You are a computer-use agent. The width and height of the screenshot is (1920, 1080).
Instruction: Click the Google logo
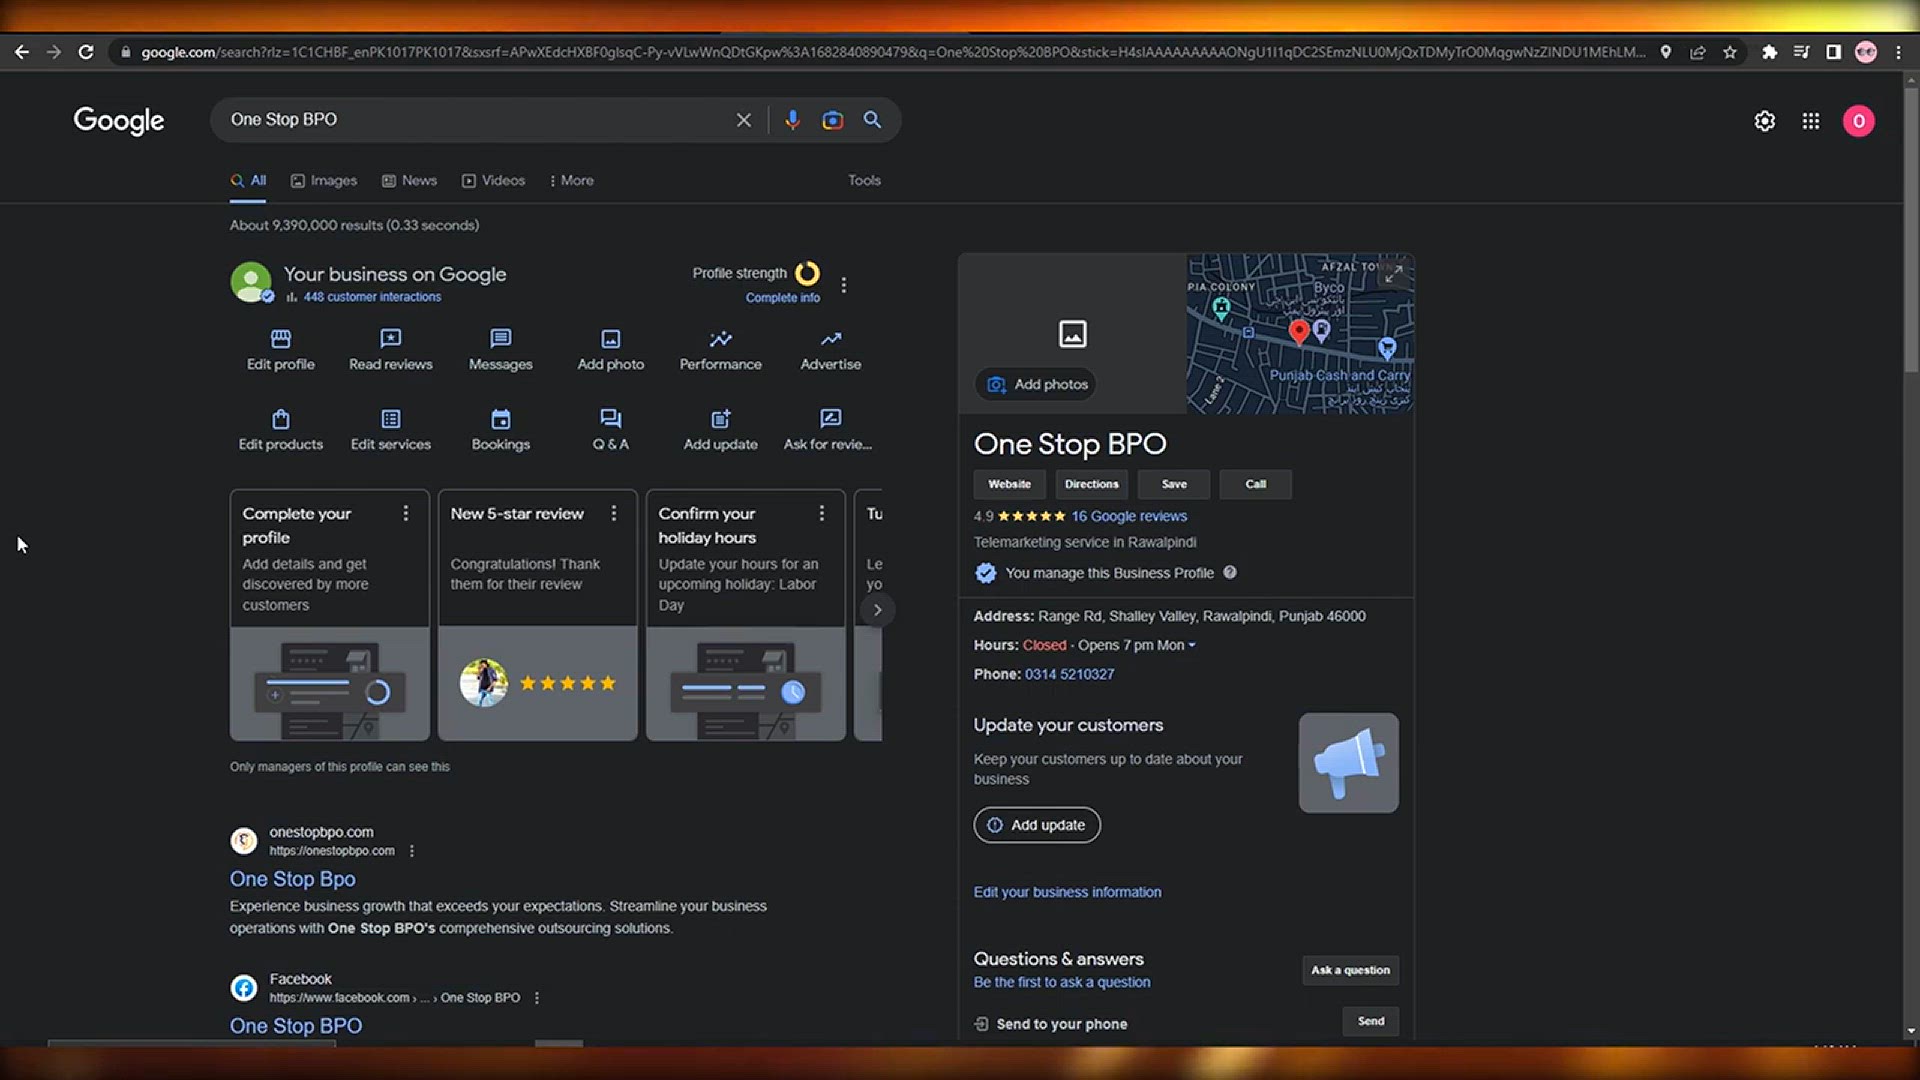[119, 121]
